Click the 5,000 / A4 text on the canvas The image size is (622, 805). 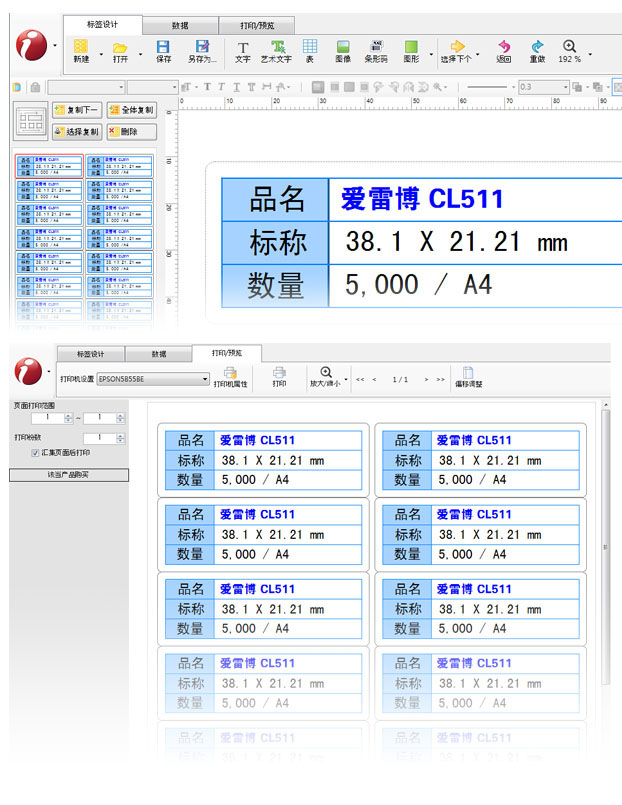point(418,285)
